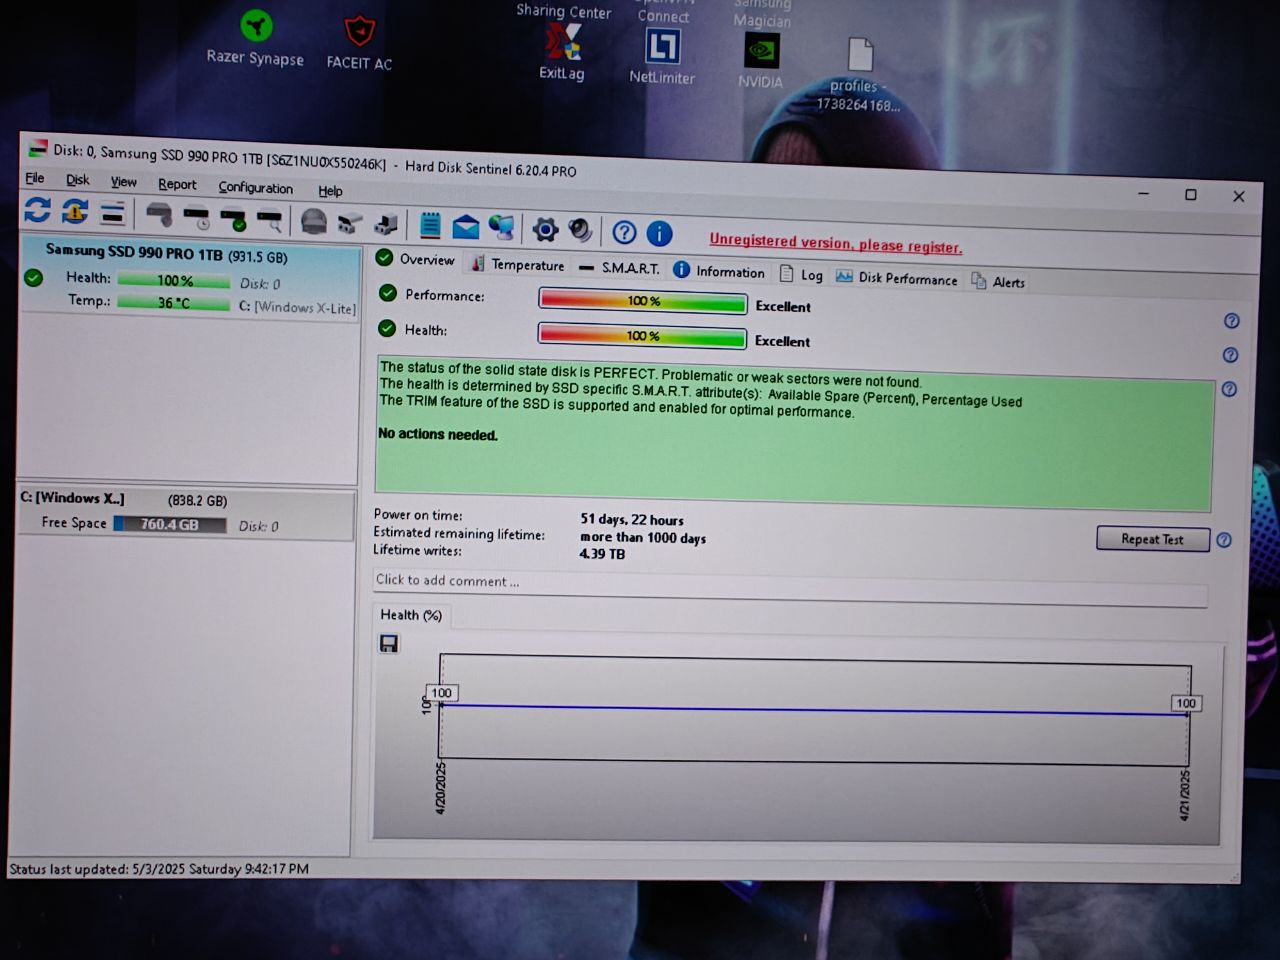Switch to the S.M.A.R.T. tab
This screenshot has height=960, width=1280.
[619, 268]
